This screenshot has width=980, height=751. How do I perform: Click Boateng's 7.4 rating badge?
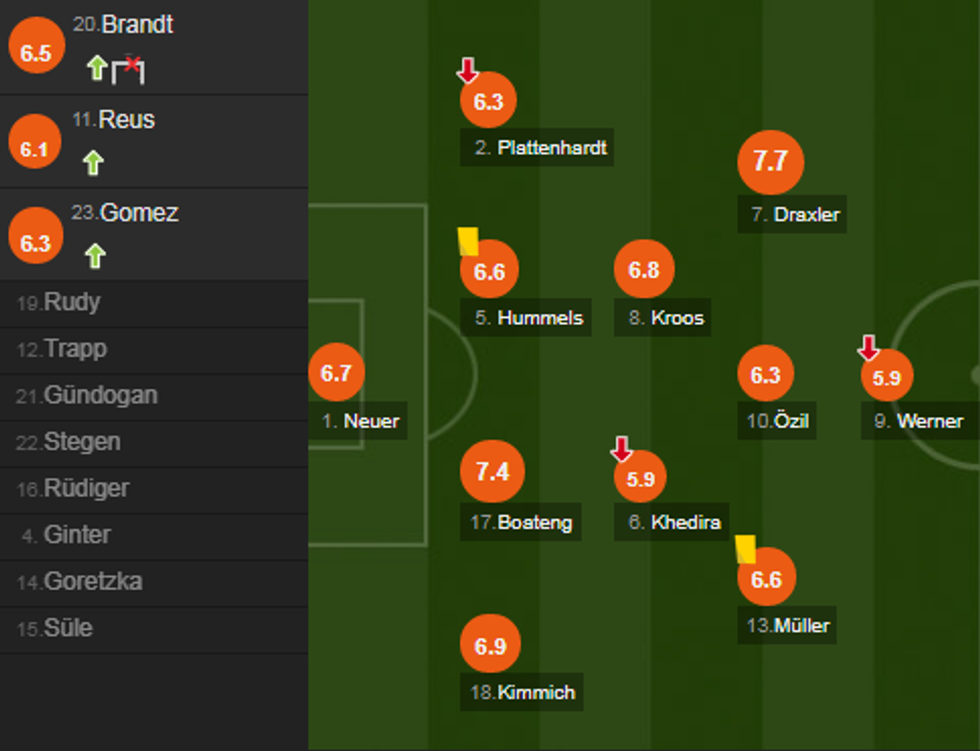pyautogui.click(x=490, y=472)
